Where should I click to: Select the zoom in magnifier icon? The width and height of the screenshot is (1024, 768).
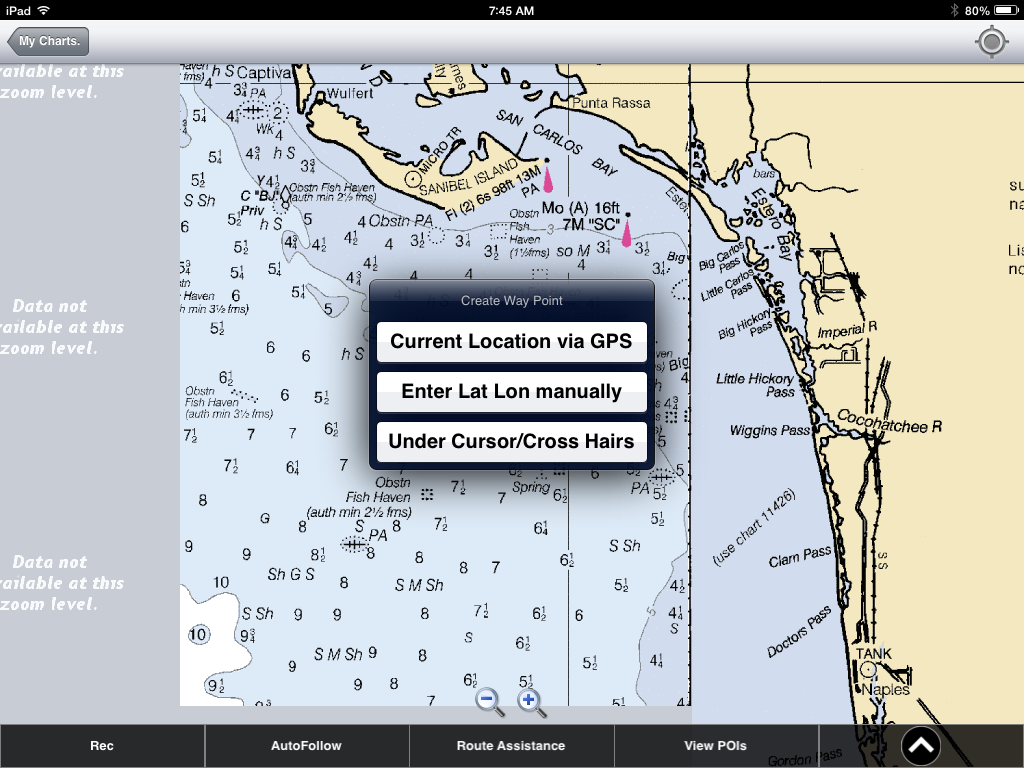point(529,700)
